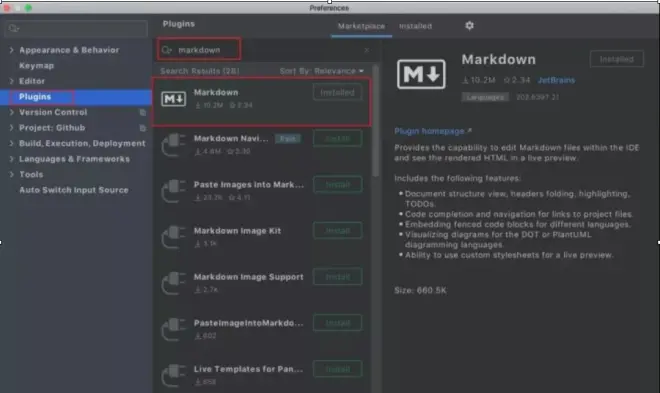Screen dimensions: 660x393
Task: Clear the plugin search with X icon
Action: (x=367, y=50)
